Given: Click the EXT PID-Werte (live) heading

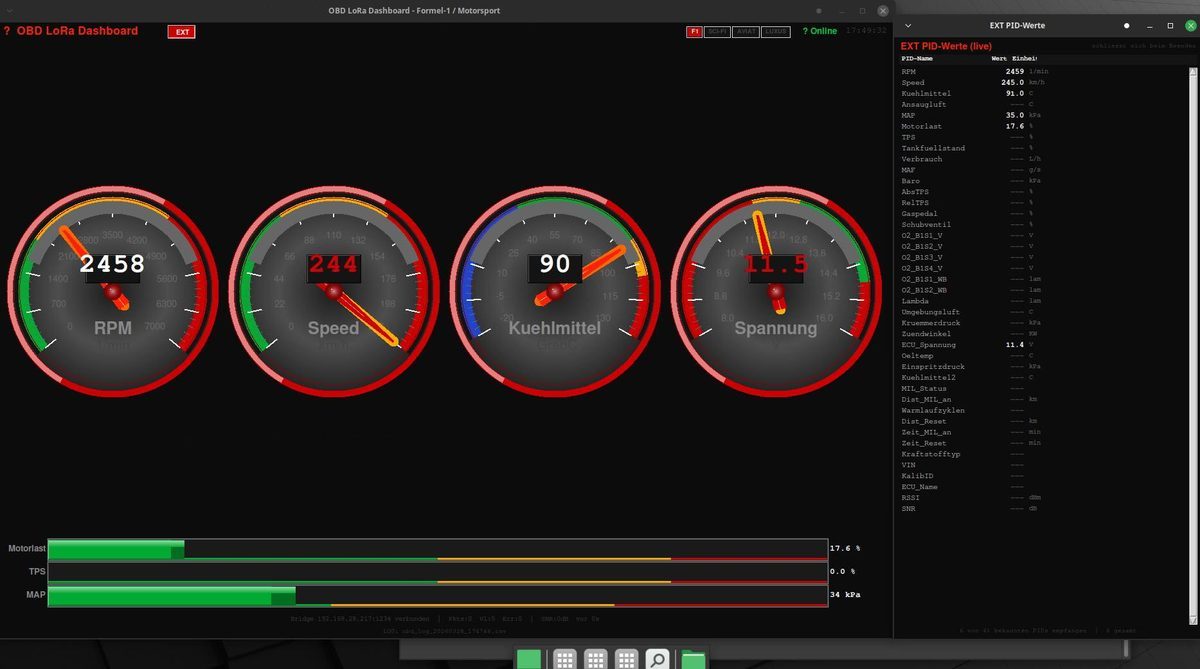Looking at the screenshot, I should (946, 46).
